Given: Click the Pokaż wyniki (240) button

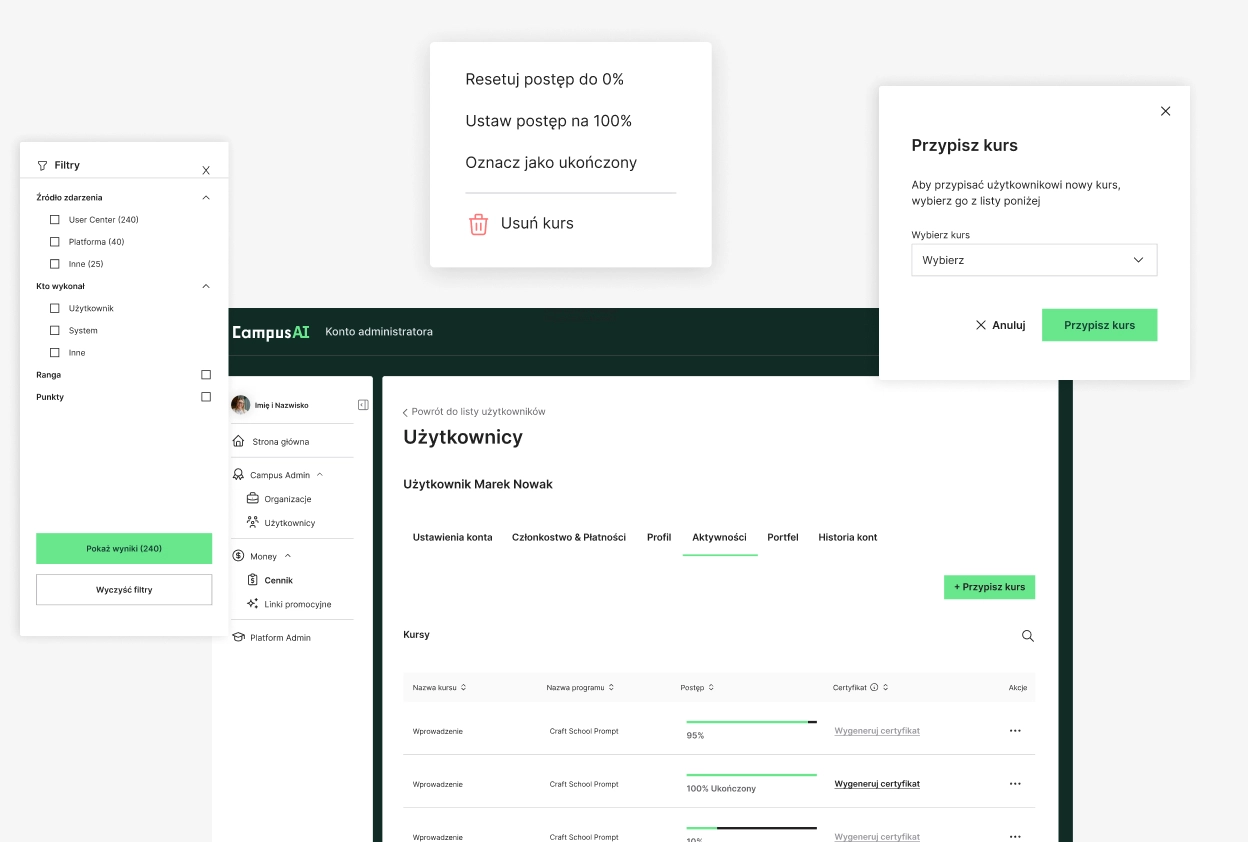Looking at the screenshot, I should (124, 549).
